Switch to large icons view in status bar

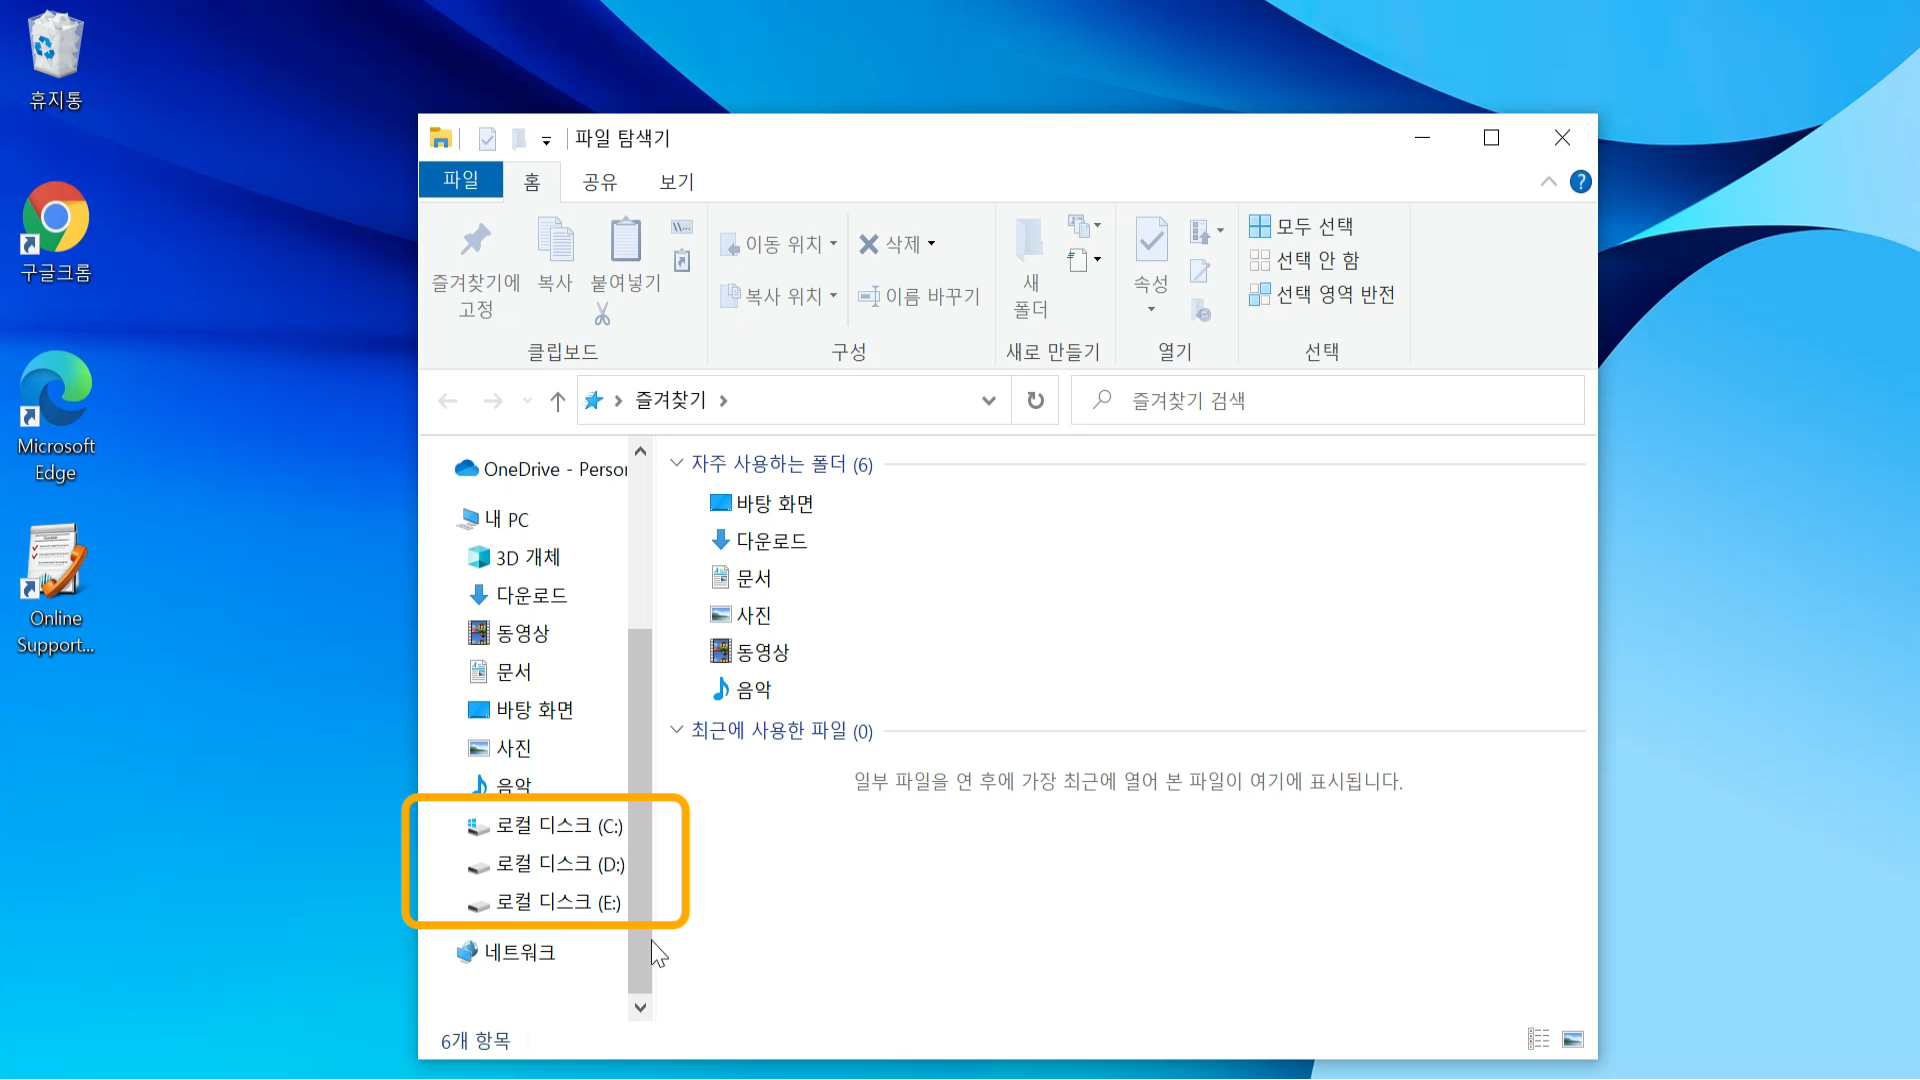[1573, 1040]
